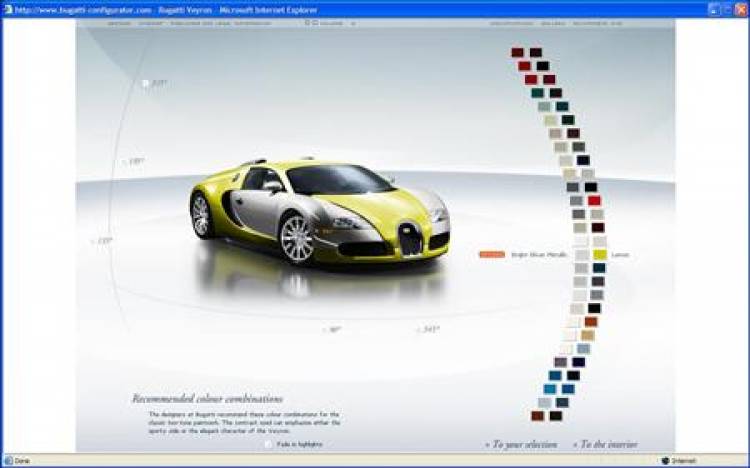Click the Lemon colour name label
Viewport: 750px width, 468px height.
coord(620,255)
